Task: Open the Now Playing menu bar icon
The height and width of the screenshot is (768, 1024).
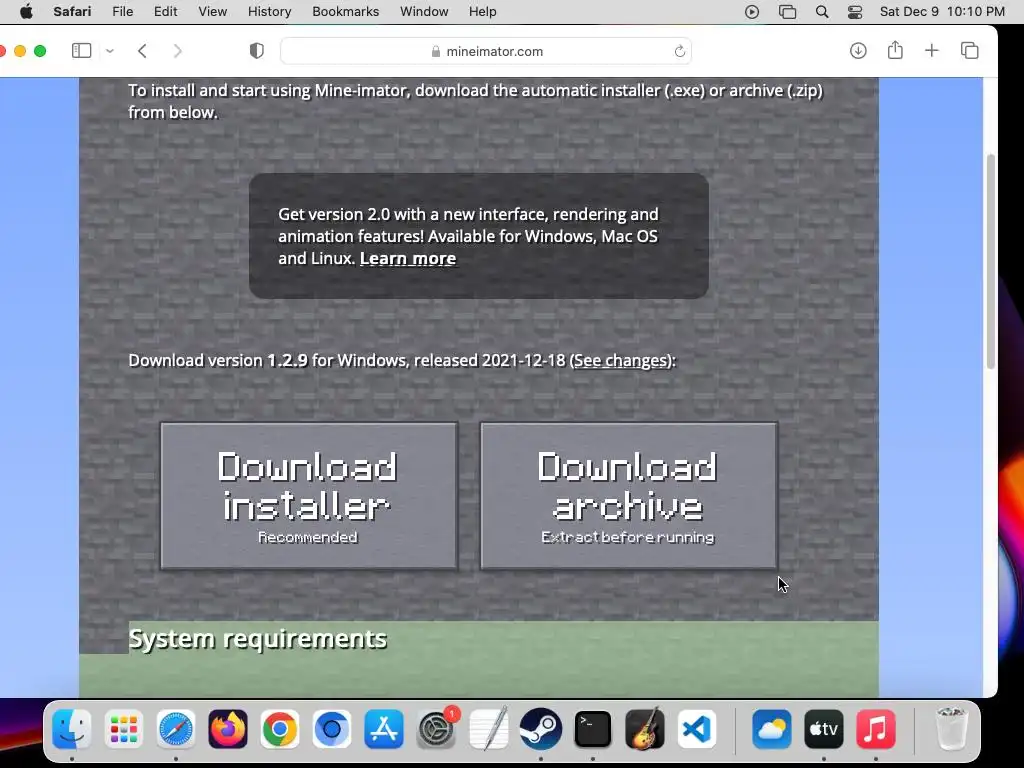Action: pos(752,12)
